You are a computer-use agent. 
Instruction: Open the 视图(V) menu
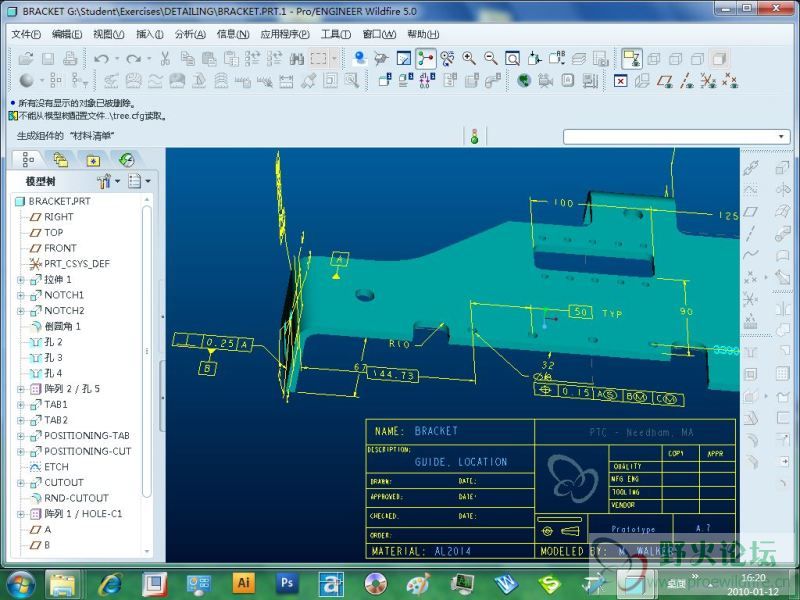(109, 34)
